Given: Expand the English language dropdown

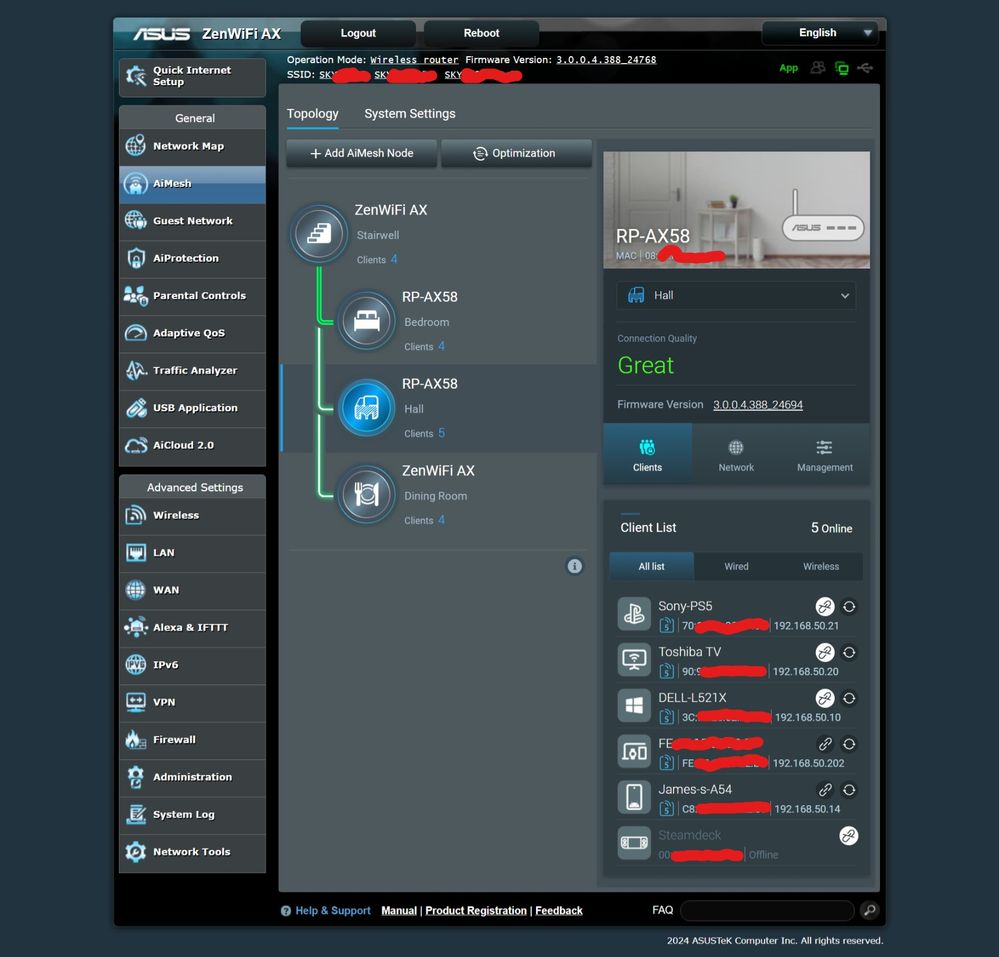Looking at the screenshot, I should coord(820,33).
